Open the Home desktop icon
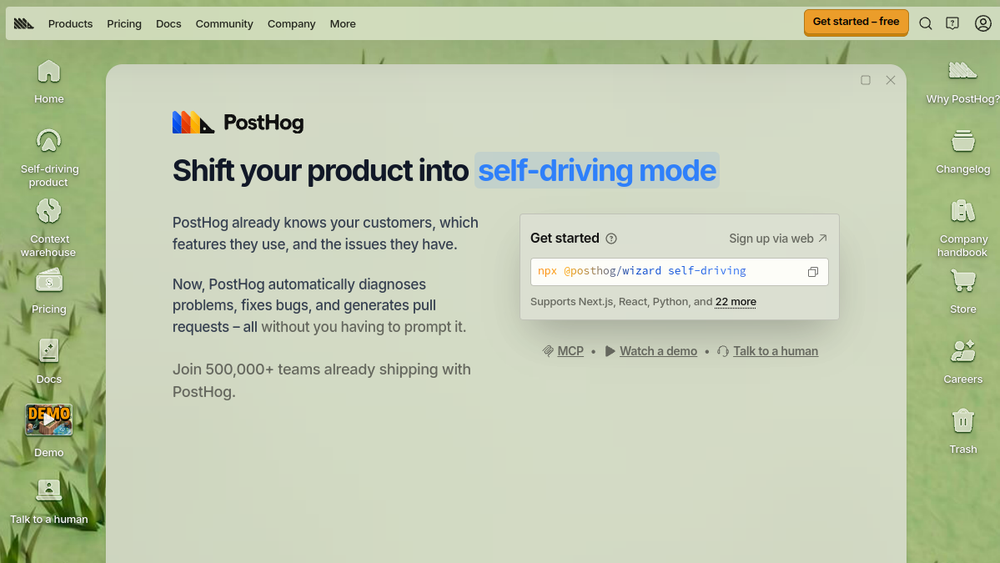Viewport: 1000px width, 563px height. click(48, 82)
